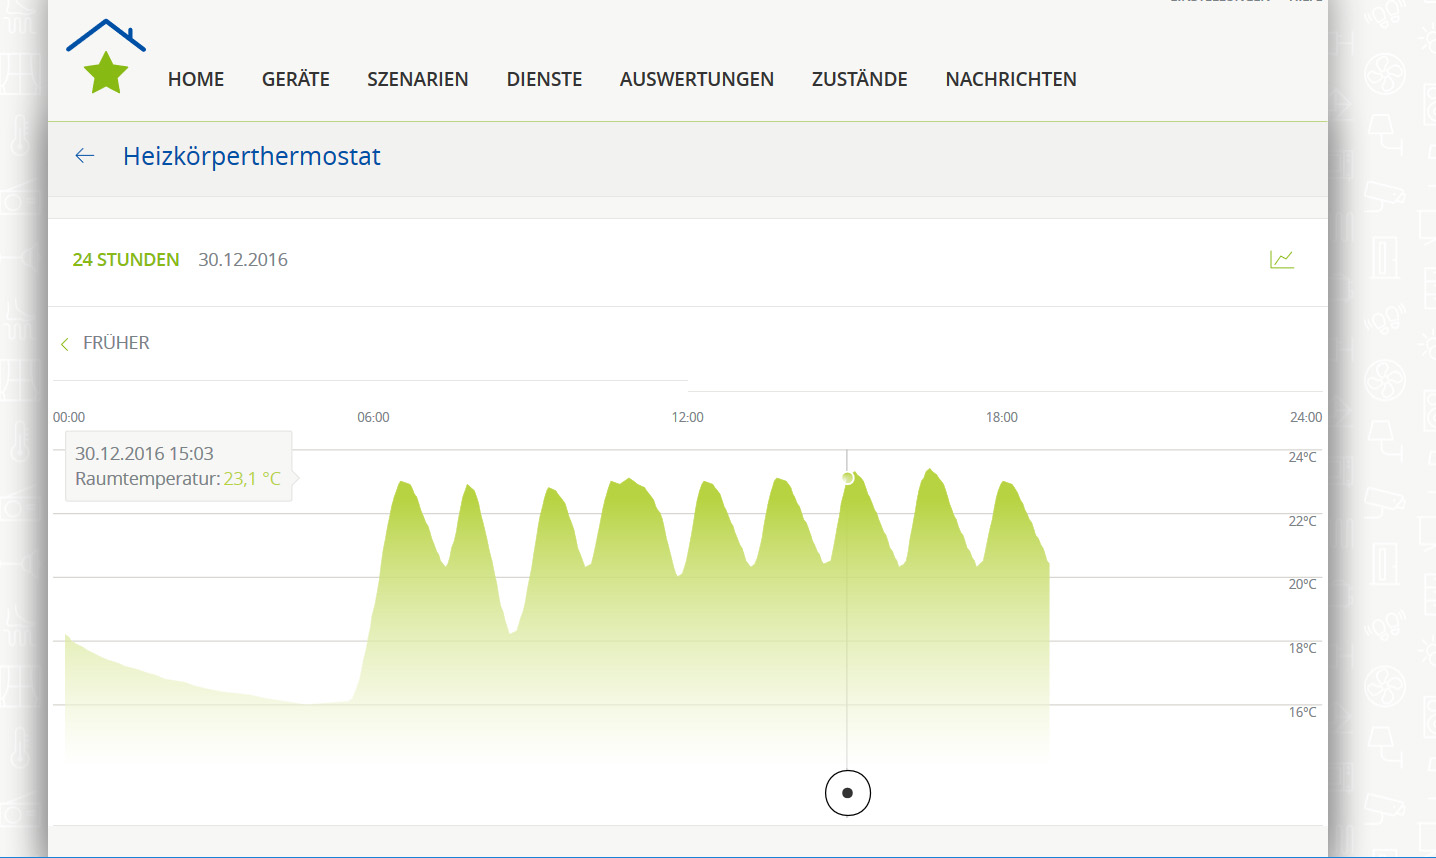This screenshot has width=1436, height=858.
Task: Go back using the left arrow icon
Action: (85, 156)
